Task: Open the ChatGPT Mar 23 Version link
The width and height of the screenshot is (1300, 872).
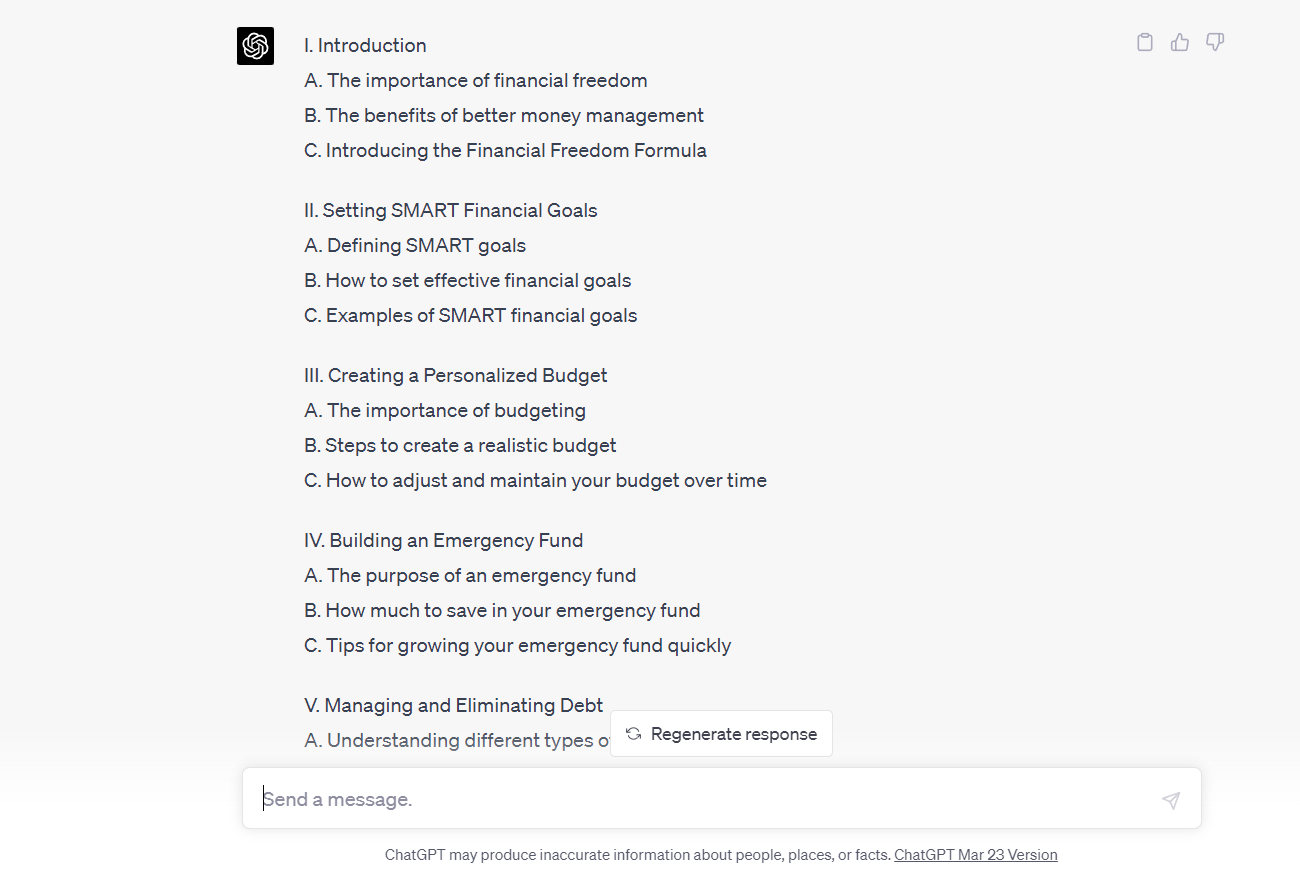Action: [976, 855]
